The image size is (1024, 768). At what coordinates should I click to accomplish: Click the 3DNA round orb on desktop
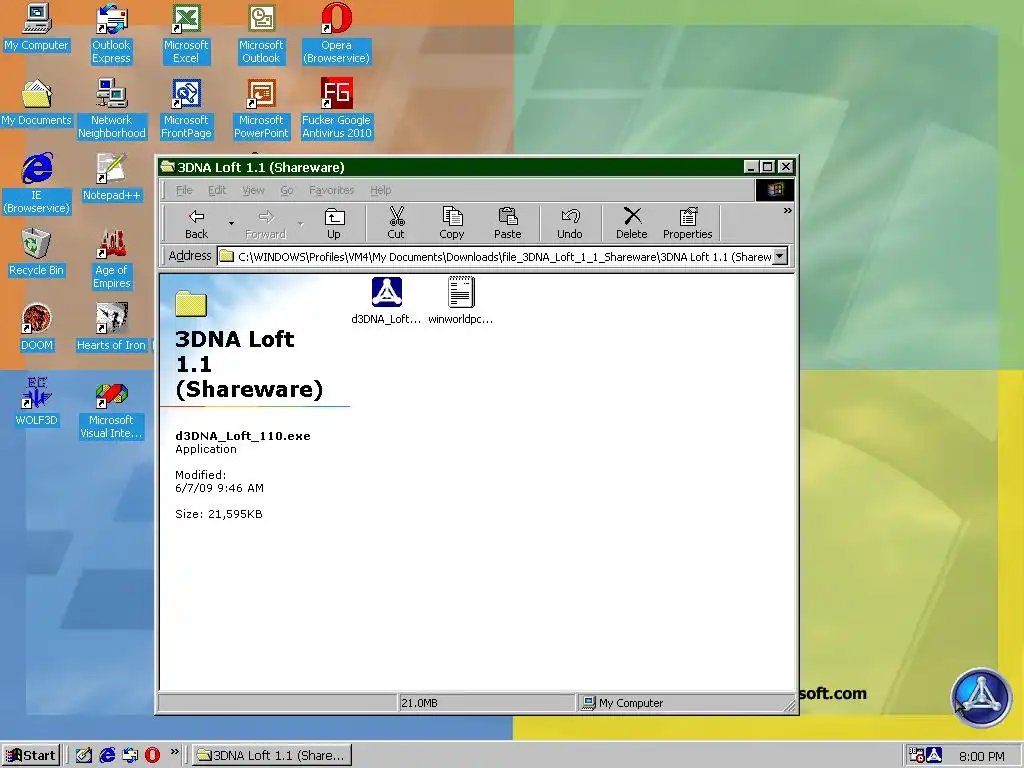[981, 697]
